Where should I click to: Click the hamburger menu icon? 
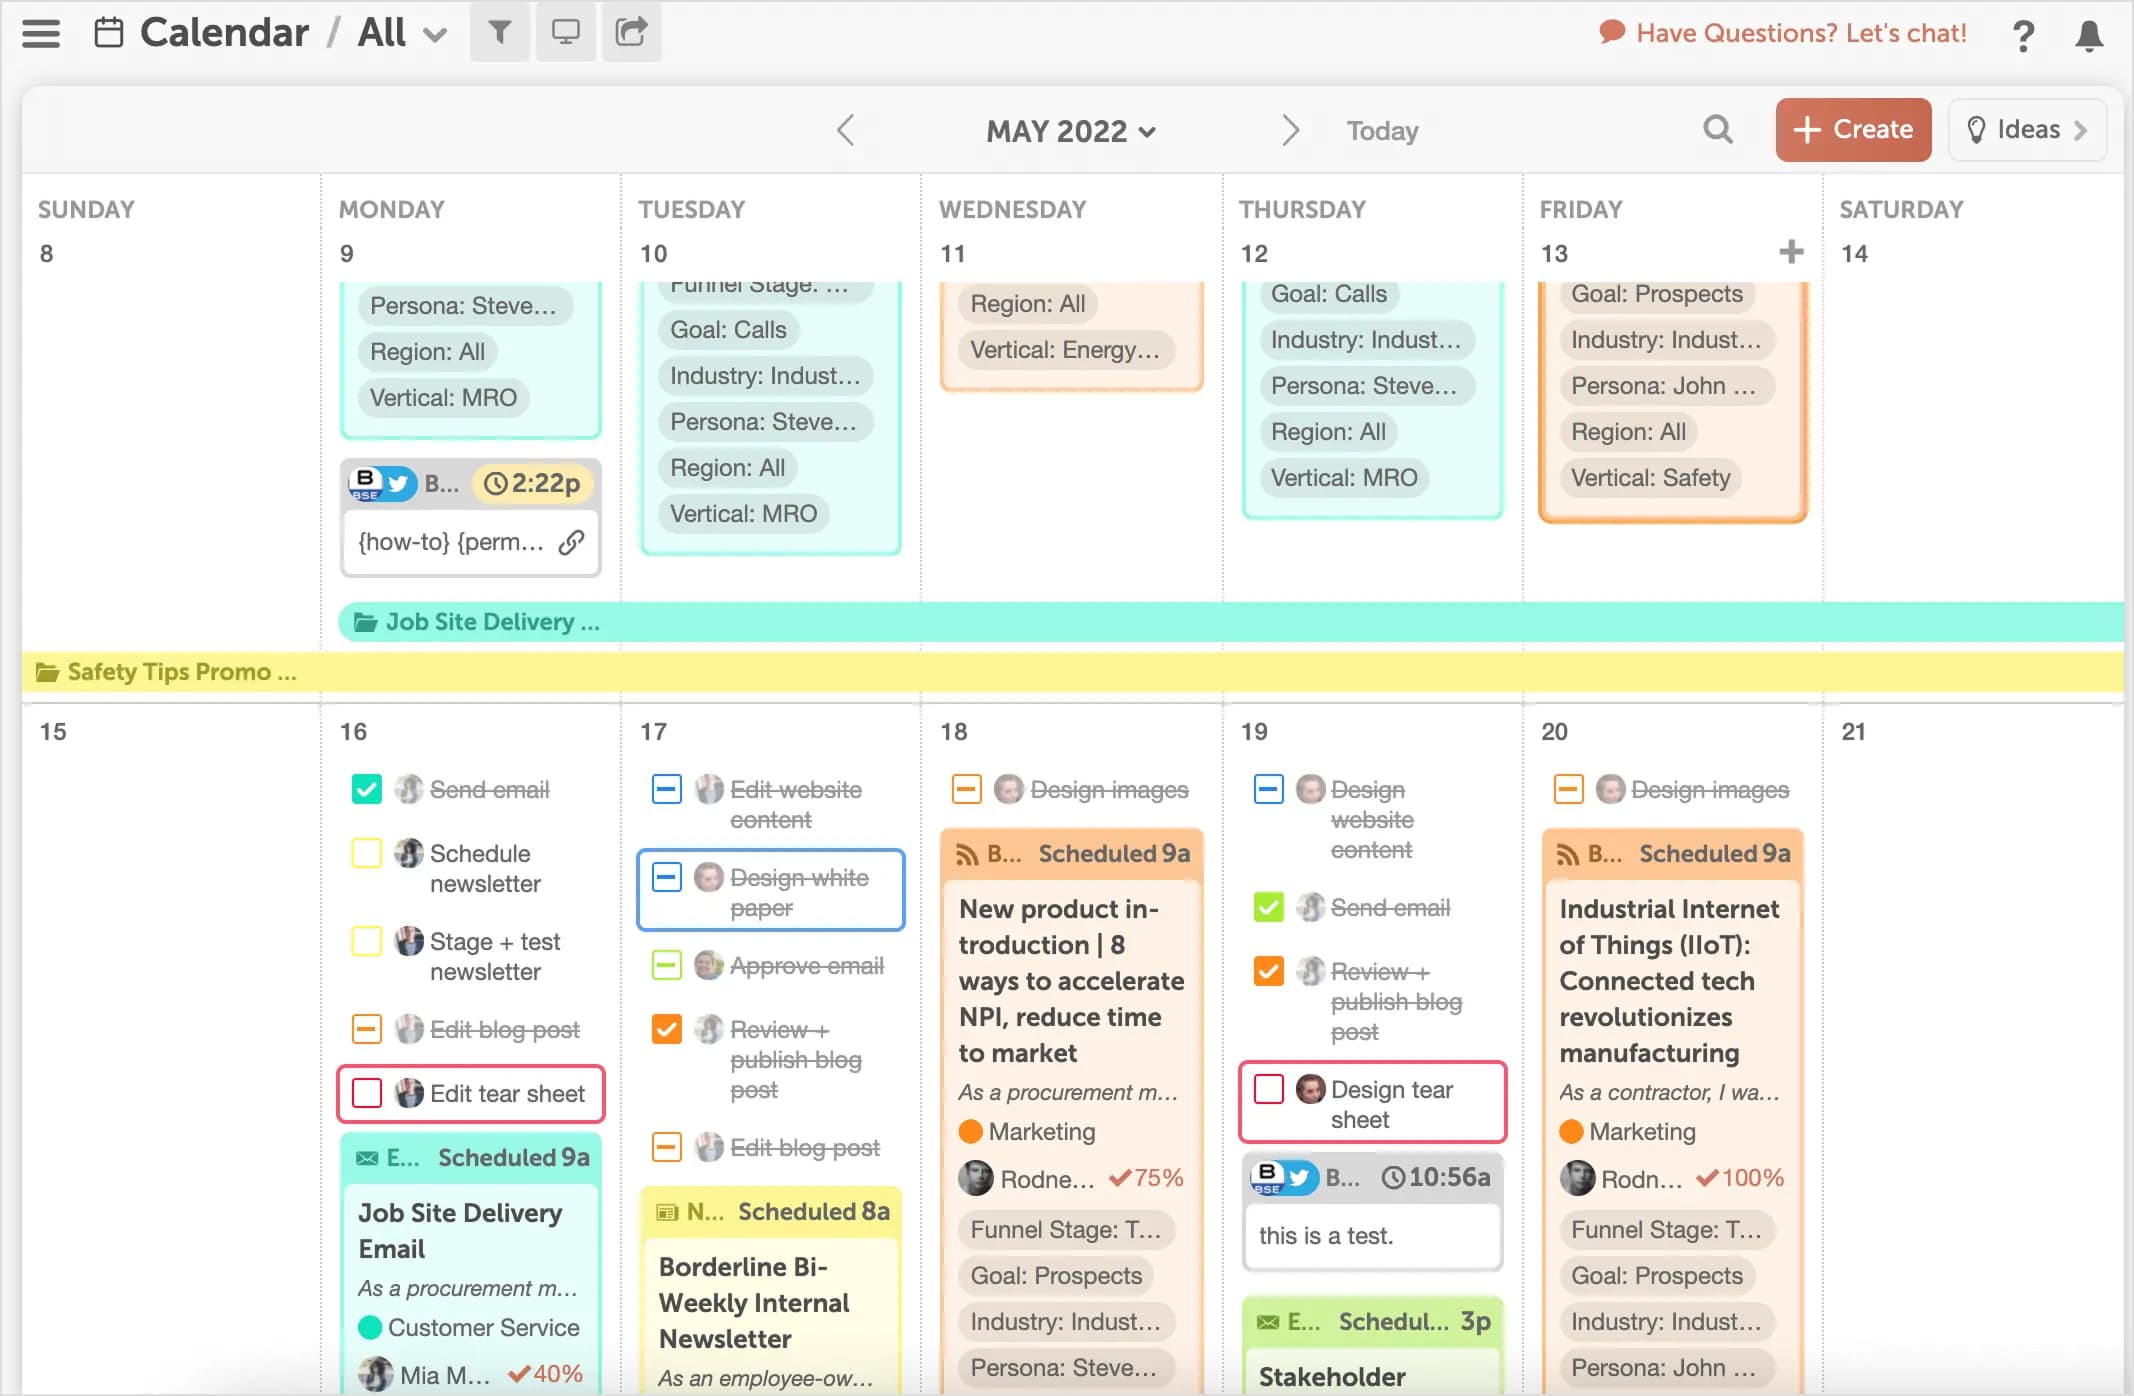click(40, 33)
